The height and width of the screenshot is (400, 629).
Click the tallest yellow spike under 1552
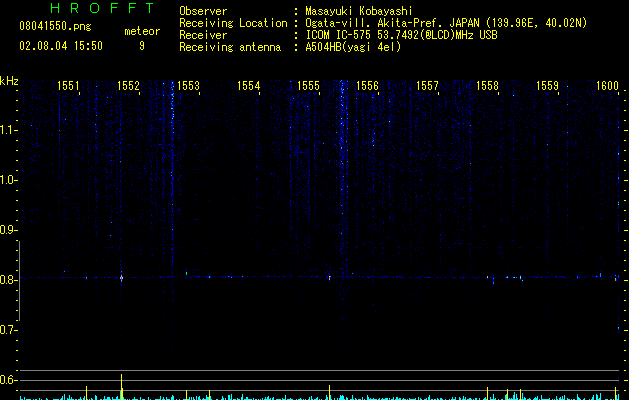122,387
